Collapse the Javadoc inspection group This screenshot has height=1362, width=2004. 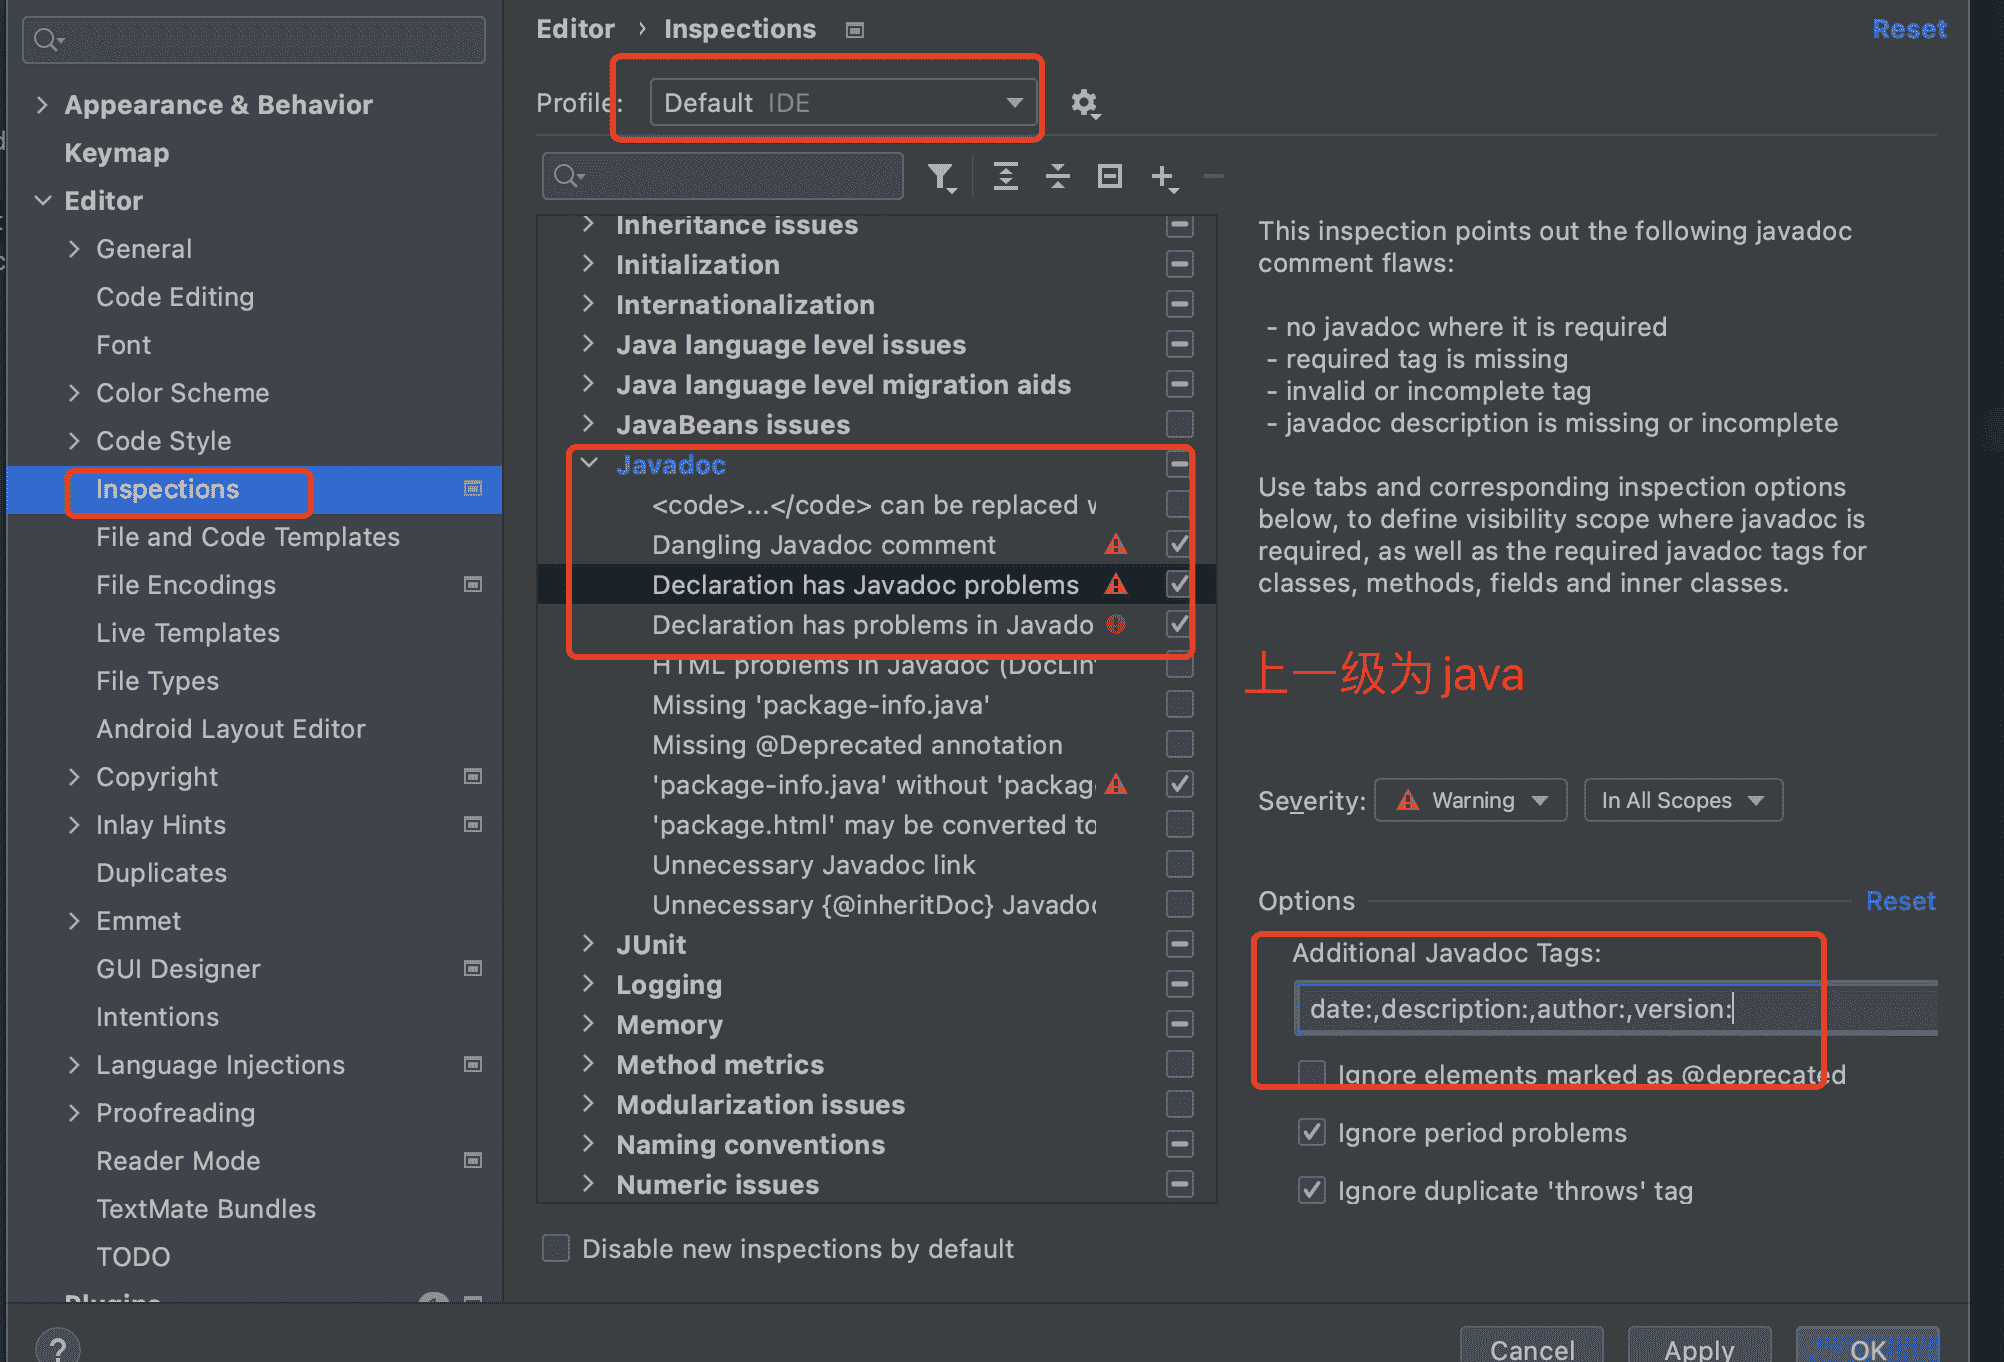point(589,464)
